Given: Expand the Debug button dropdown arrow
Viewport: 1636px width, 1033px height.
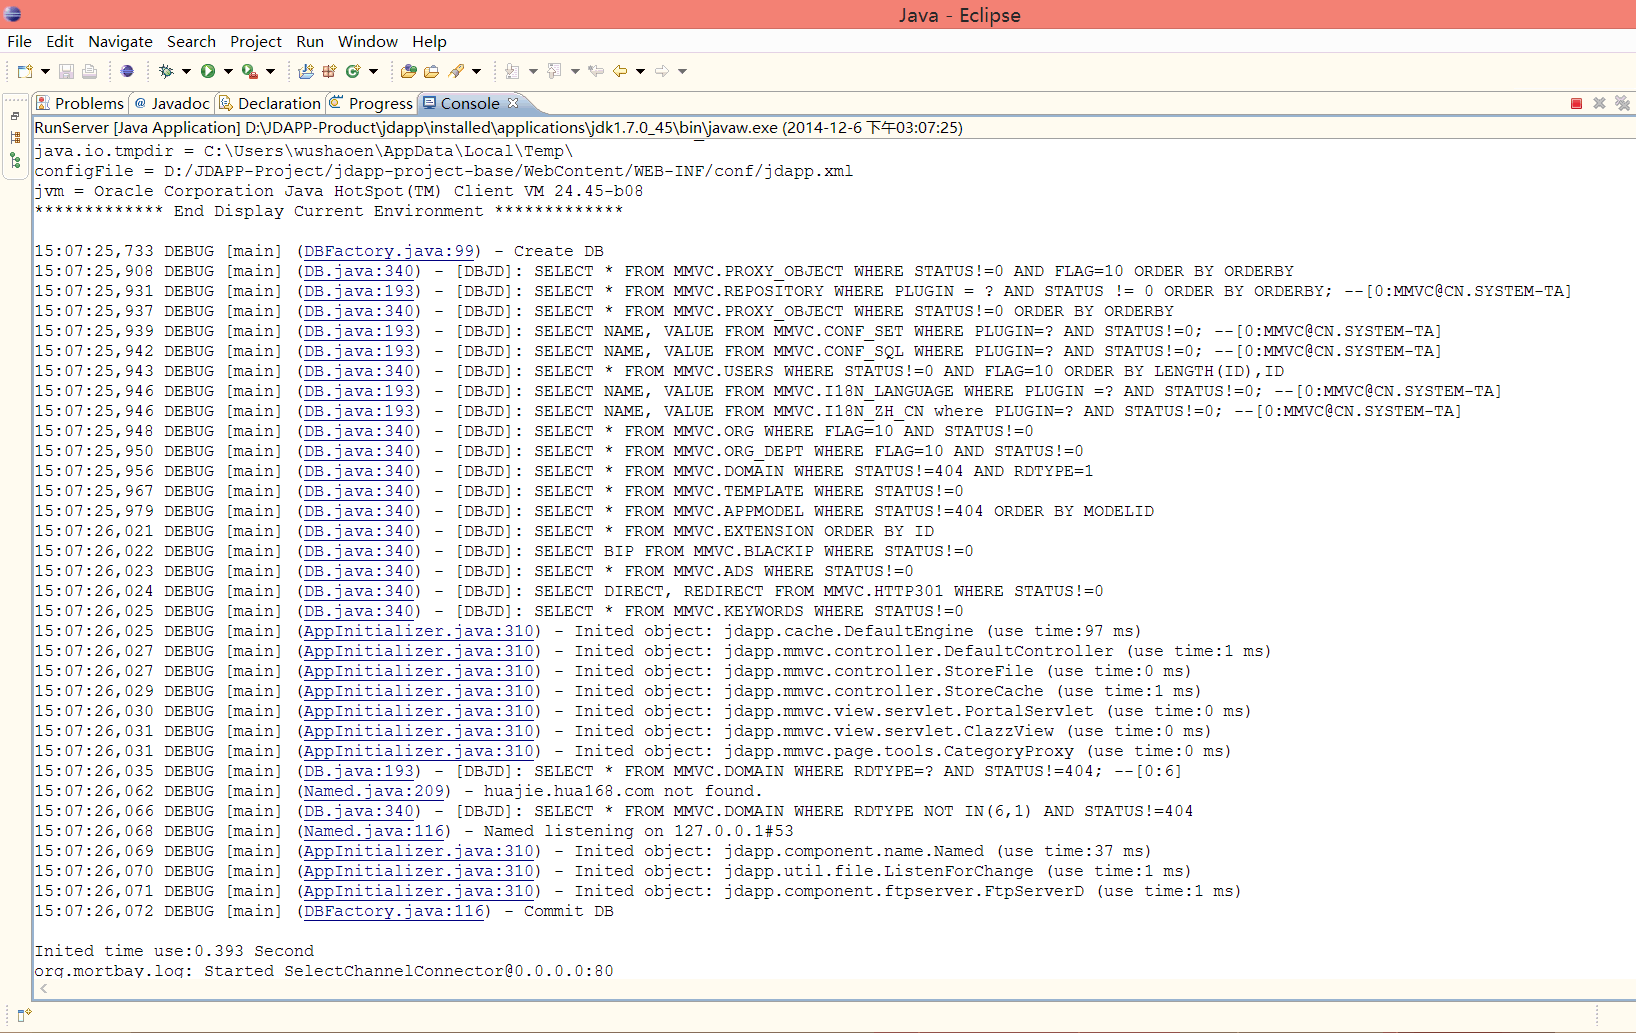Looking at the screenshot, I should [x=186, y=71].
